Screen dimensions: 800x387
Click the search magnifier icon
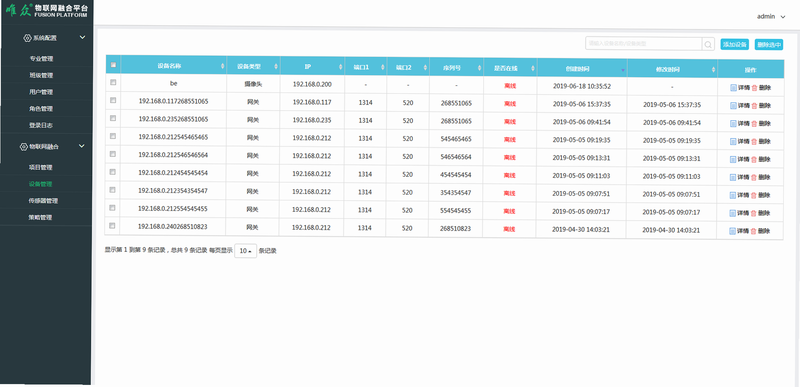708,44
